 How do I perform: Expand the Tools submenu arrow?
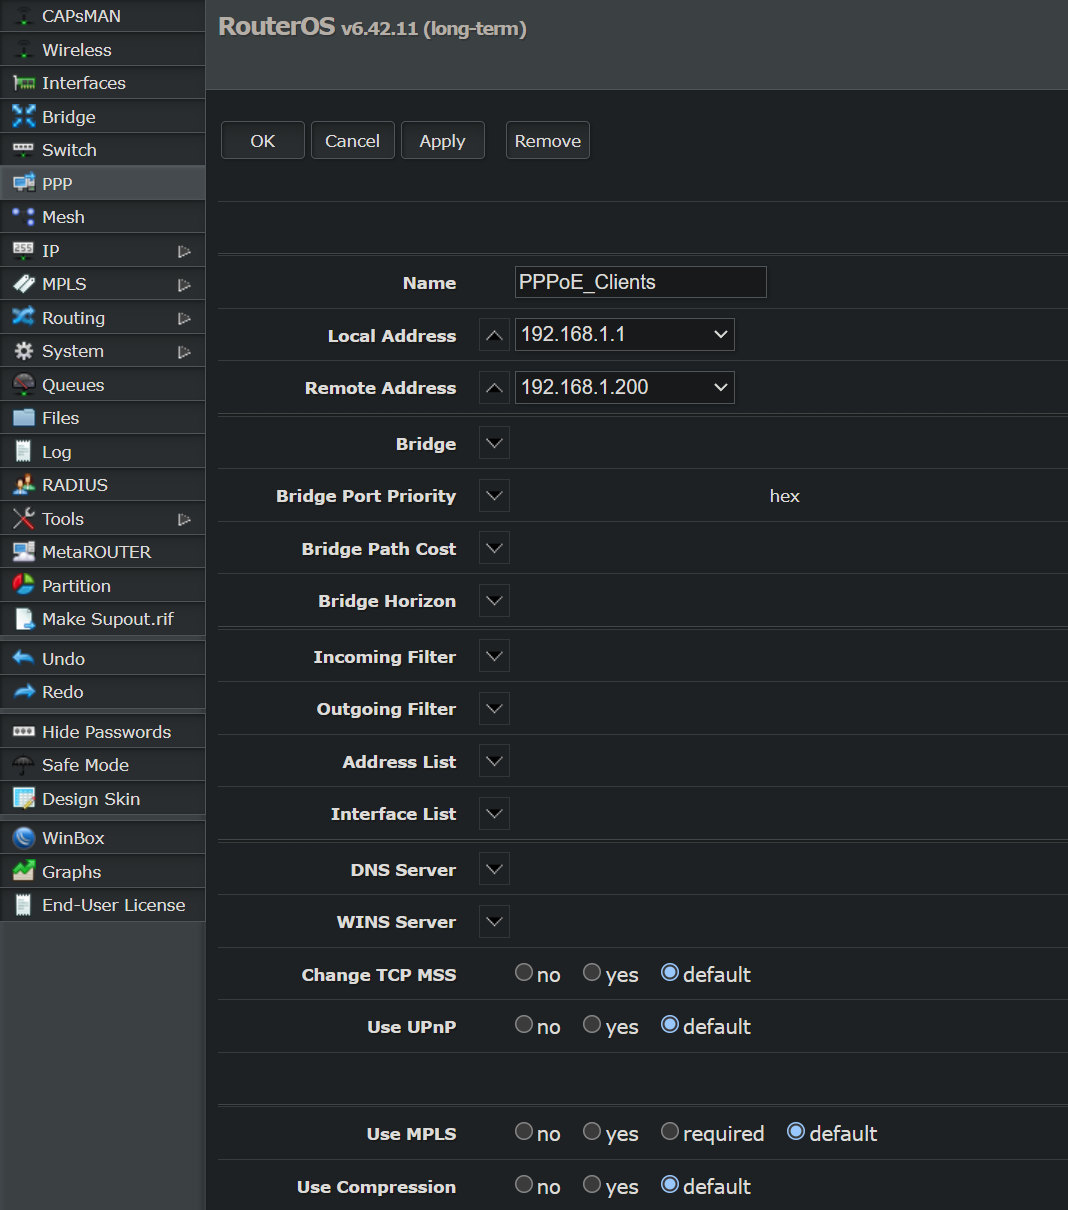184,519
